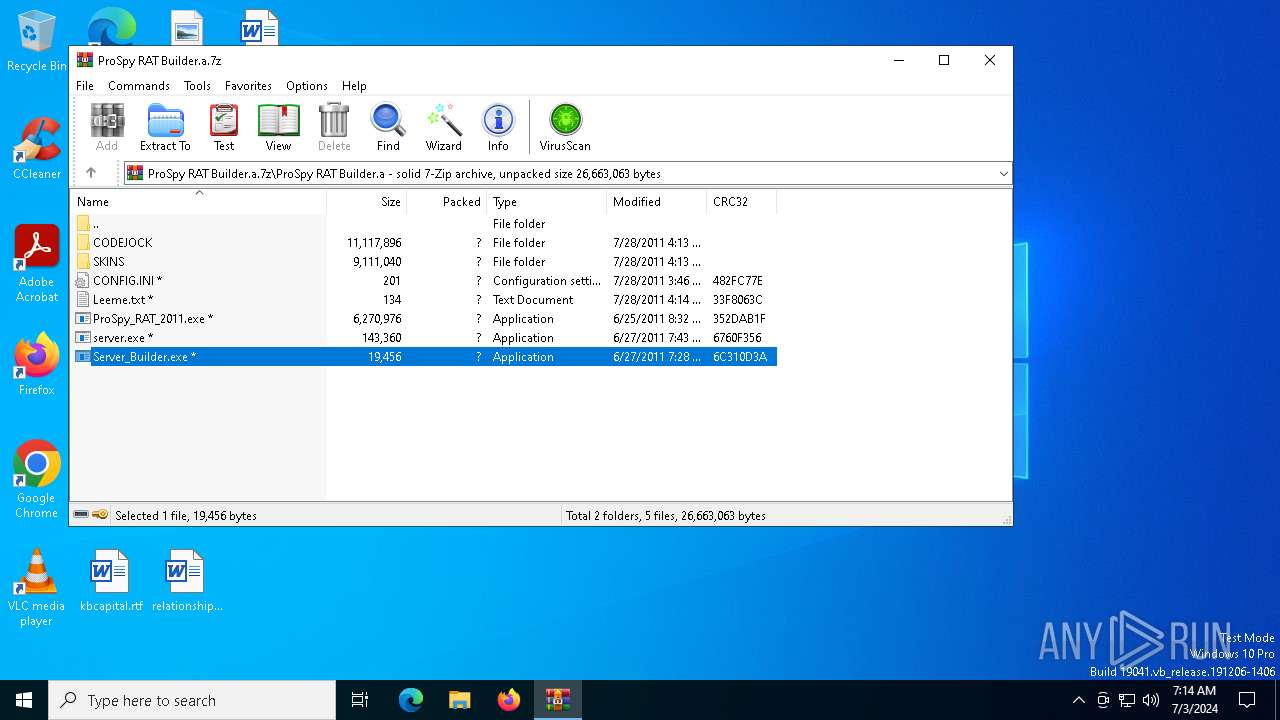Click WinRAR taskbar icon
1280x720 pixels.
[x=558, y=700]
